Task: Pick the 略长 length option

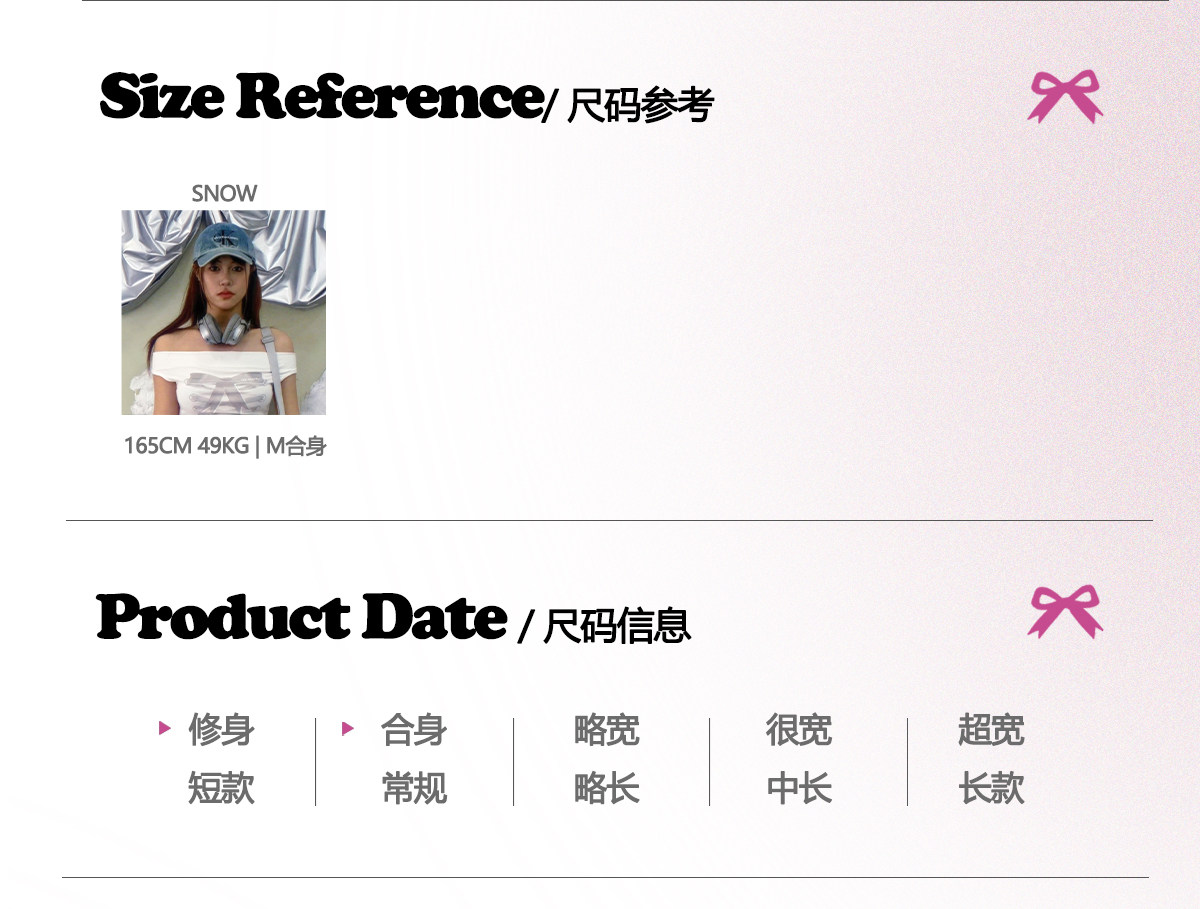Action: click(x=606, y=789)
